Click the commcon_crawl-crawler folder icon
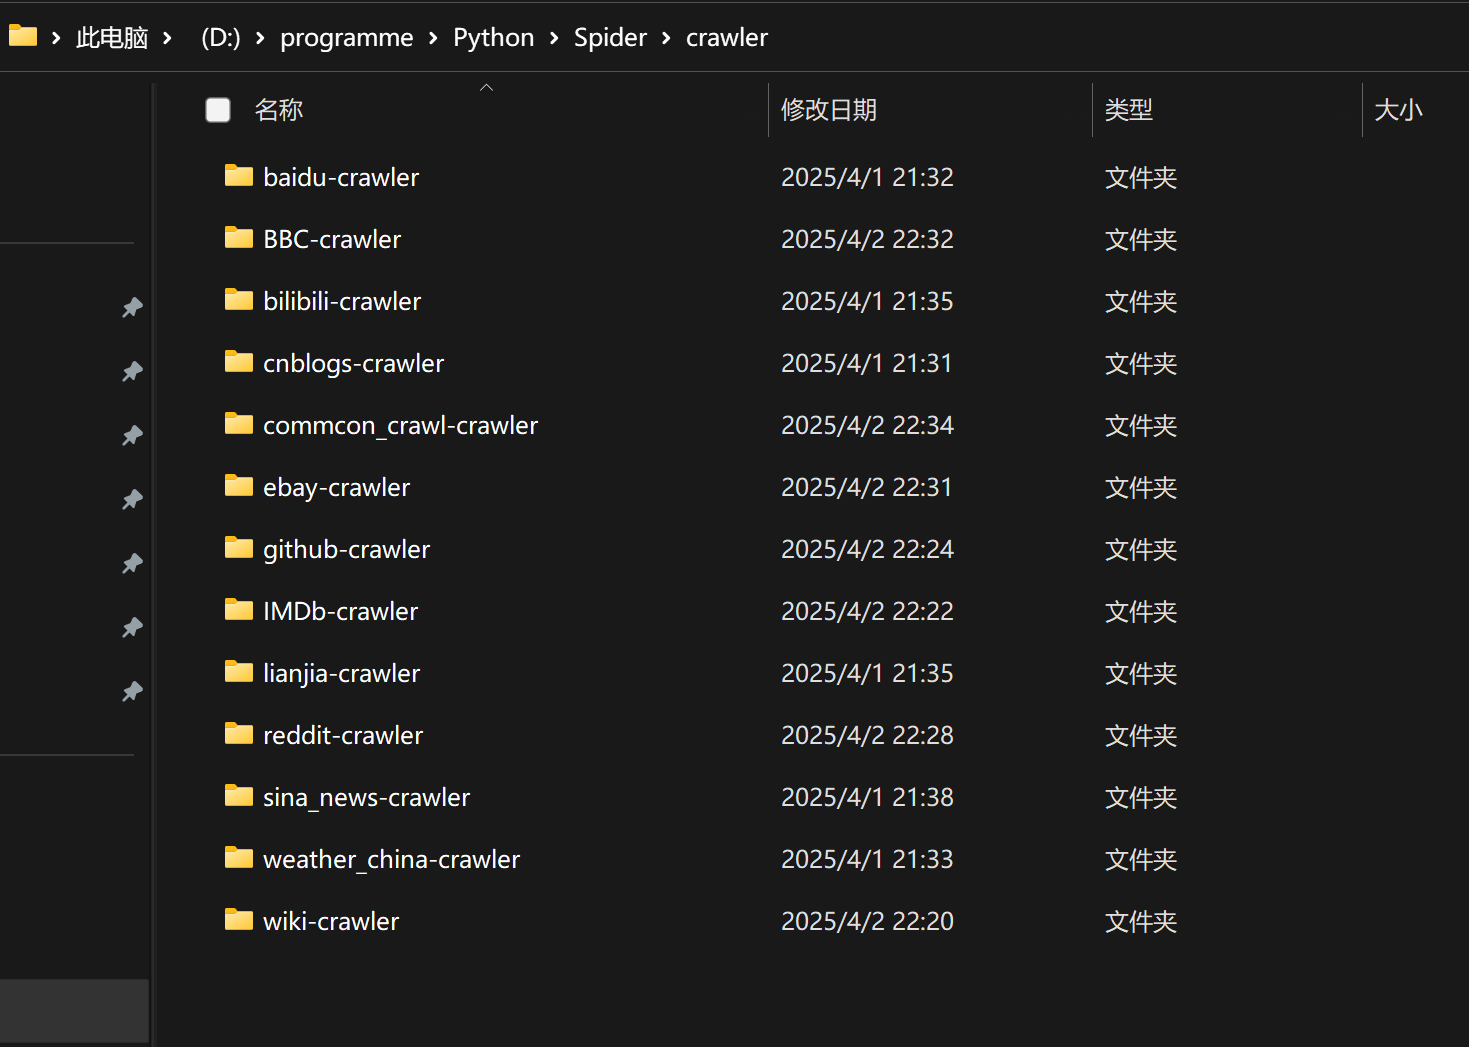Image resolution: width=1469 pixels, height=1047 pixels. [x=239, y=424]
